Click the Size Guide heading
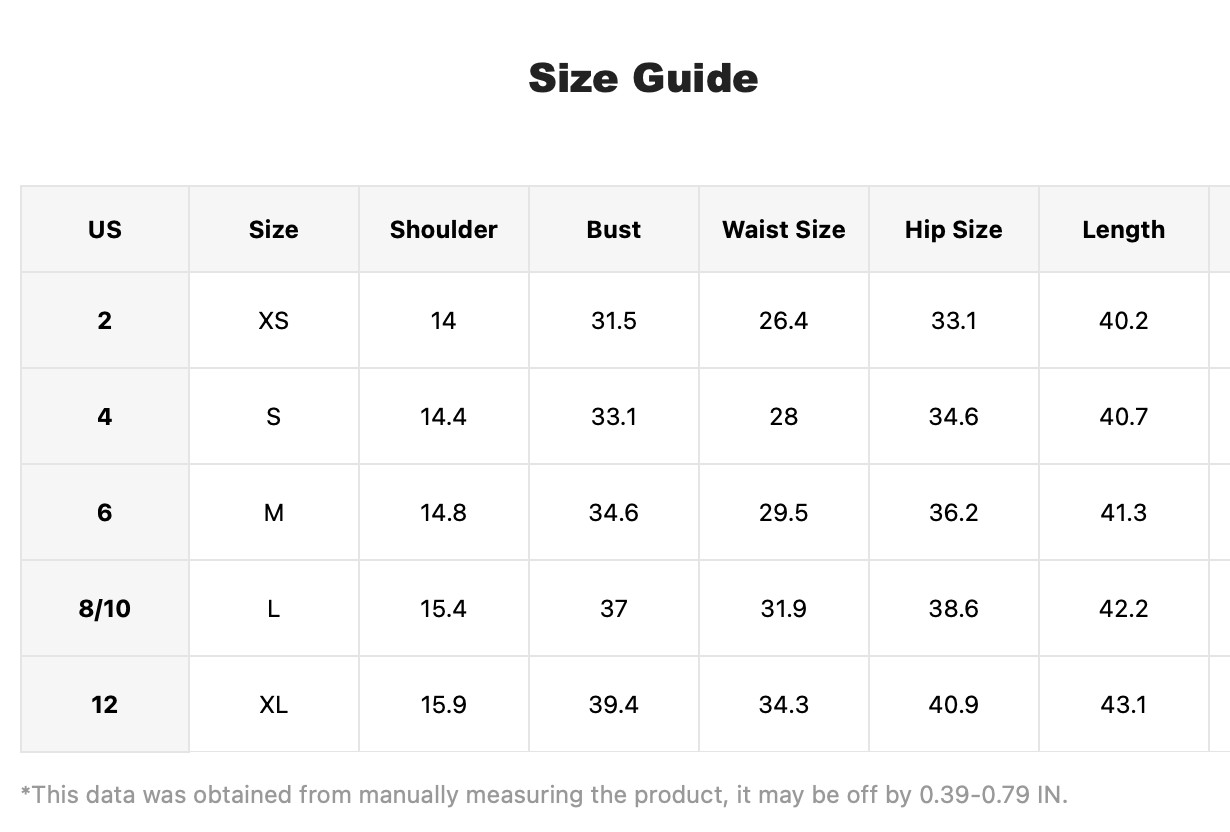The width and height of the screenshot is (1230, 832). point(643,78)
